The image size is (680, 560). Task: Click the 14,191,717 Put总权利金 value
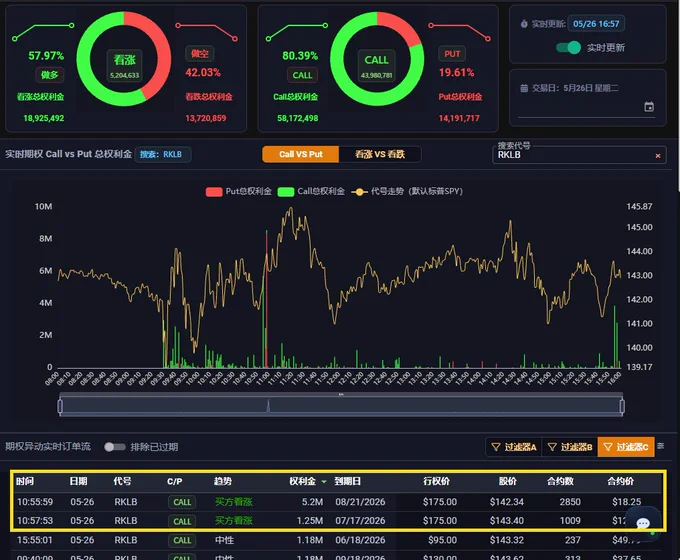459,118
